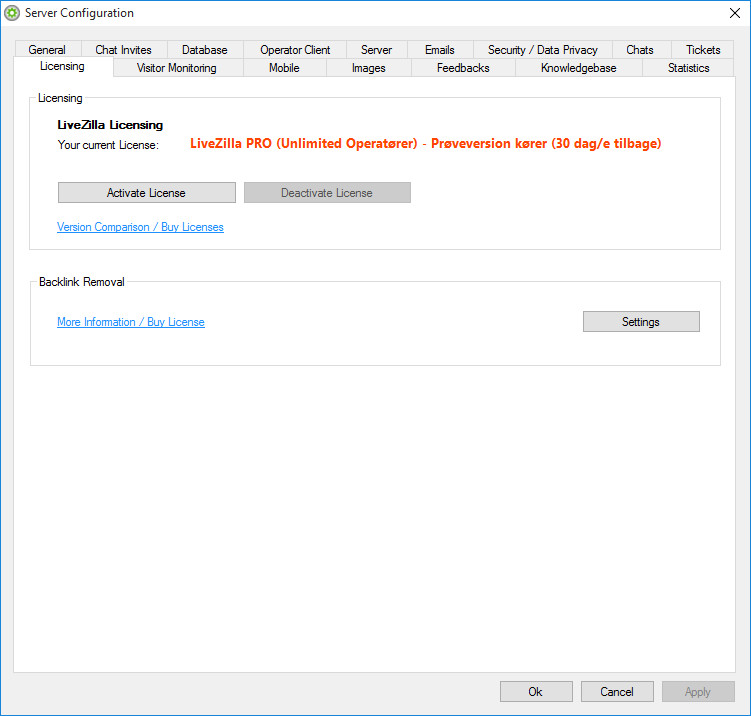Open Version Comparison / Buy Licenses link
Viewport: 751px width, 716px height.
pos(140,227)
